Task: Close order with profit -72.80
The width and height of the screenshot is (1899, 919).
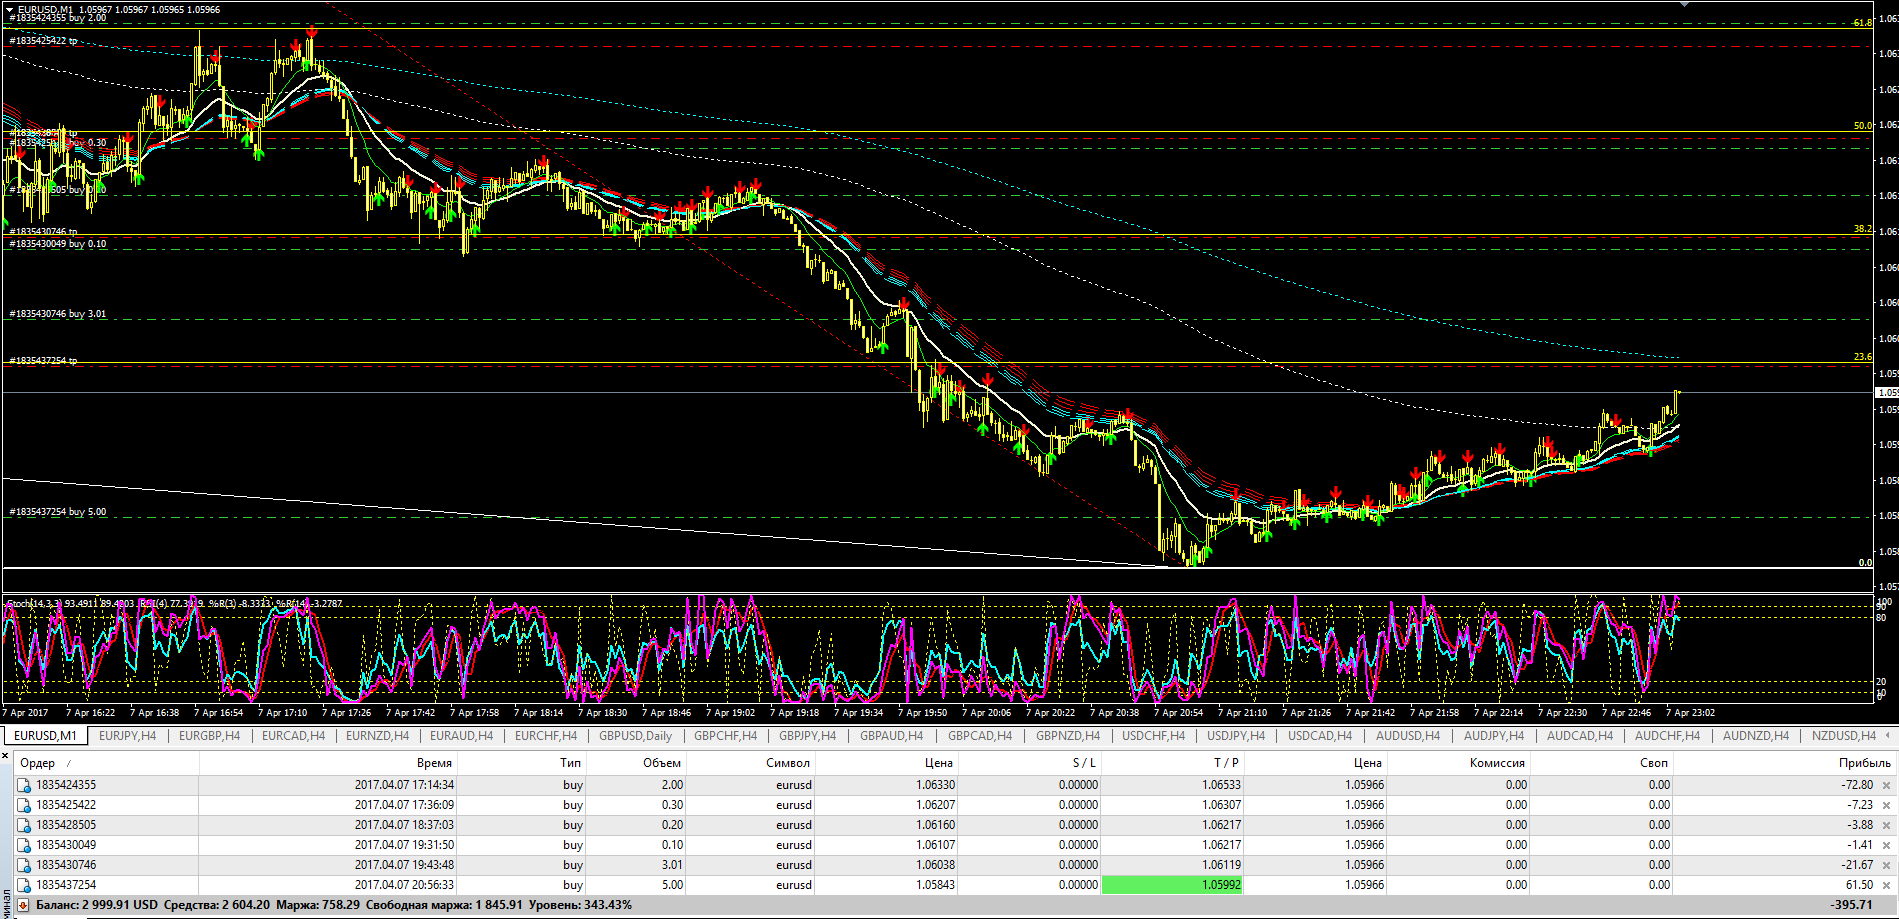Action: coord(1887,785)
